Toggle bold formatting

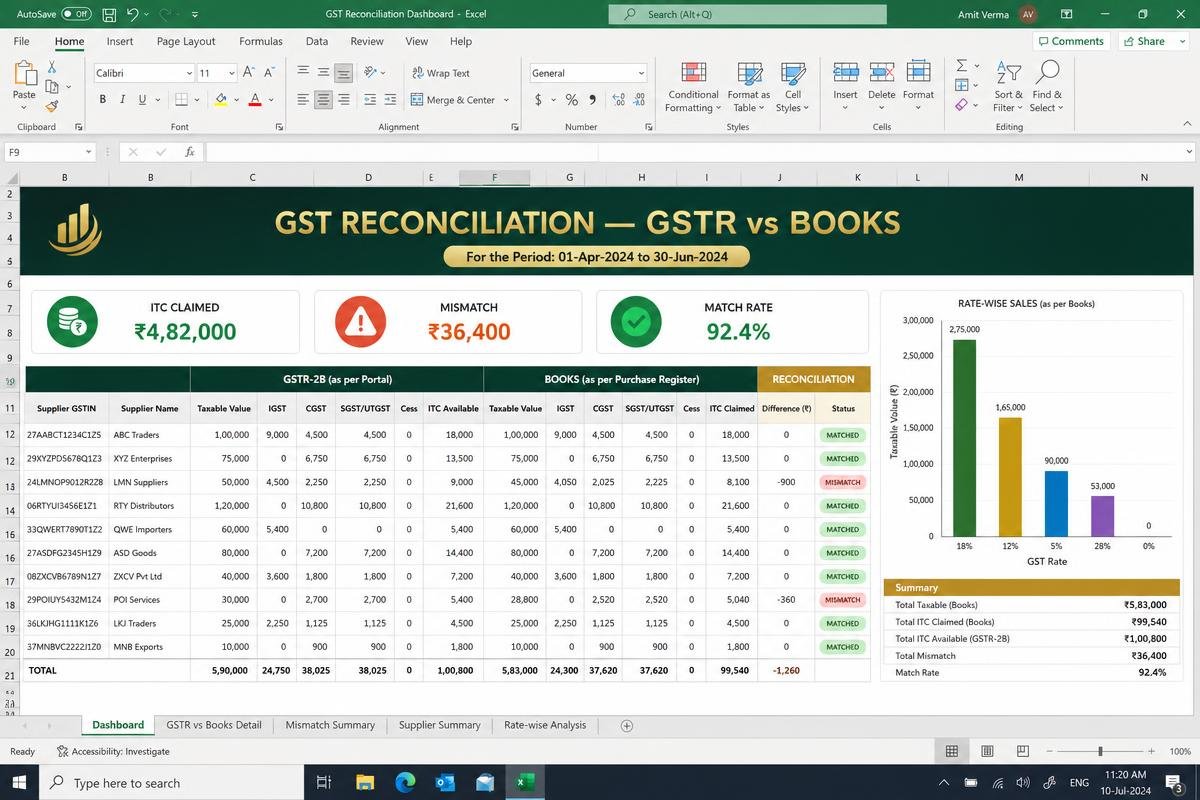click(102, 100)
